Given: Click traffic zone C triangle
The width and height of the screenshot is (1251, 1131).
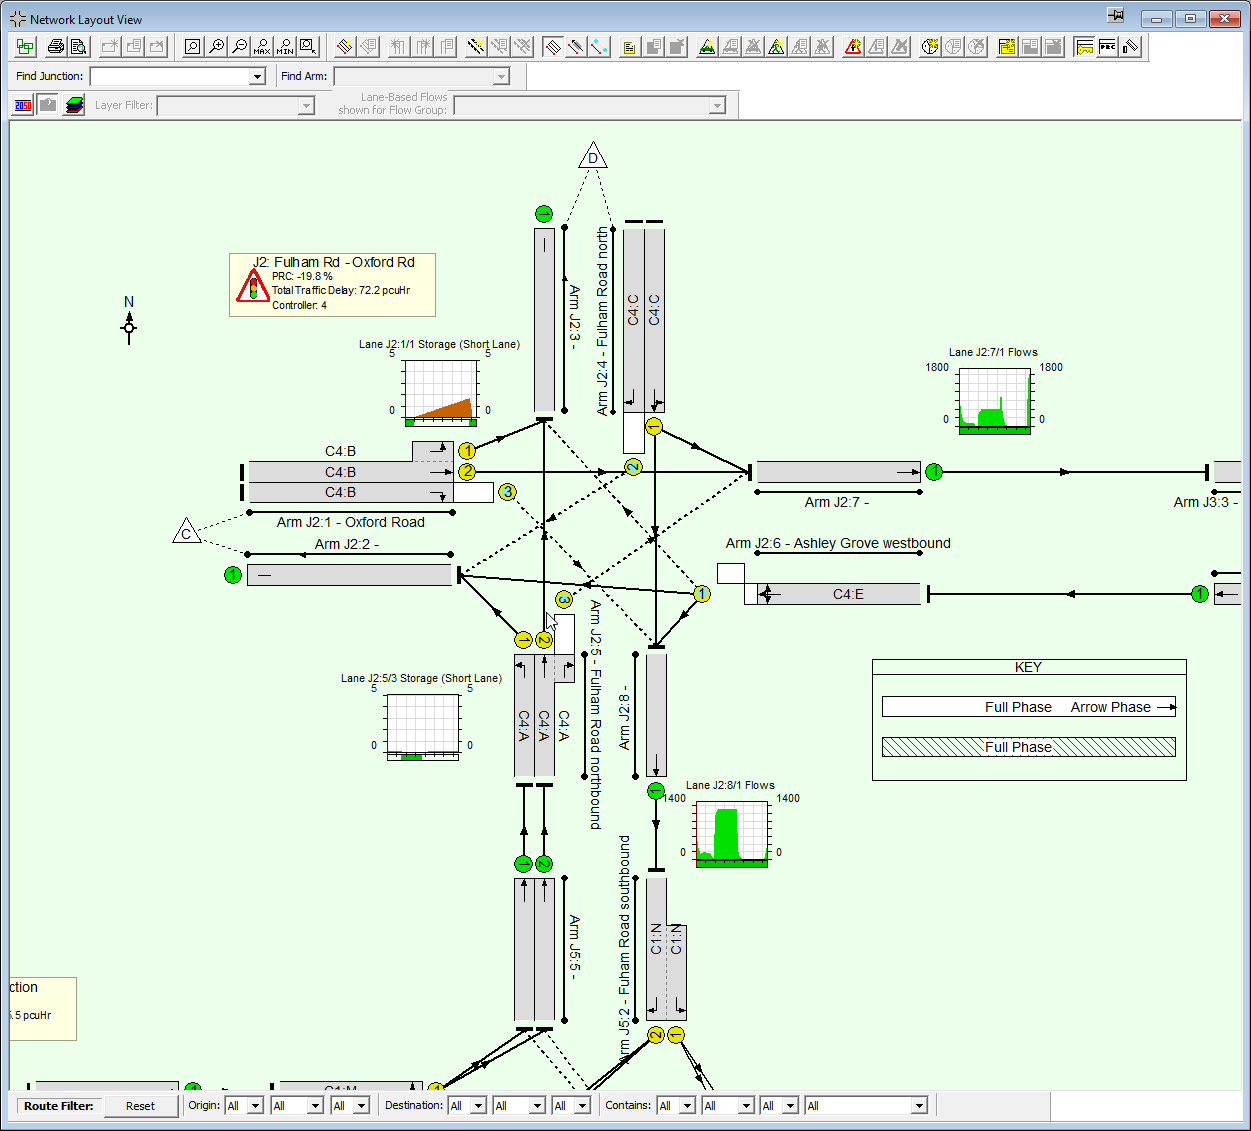Looking at the screenshot, I should [x=187, y=532].
